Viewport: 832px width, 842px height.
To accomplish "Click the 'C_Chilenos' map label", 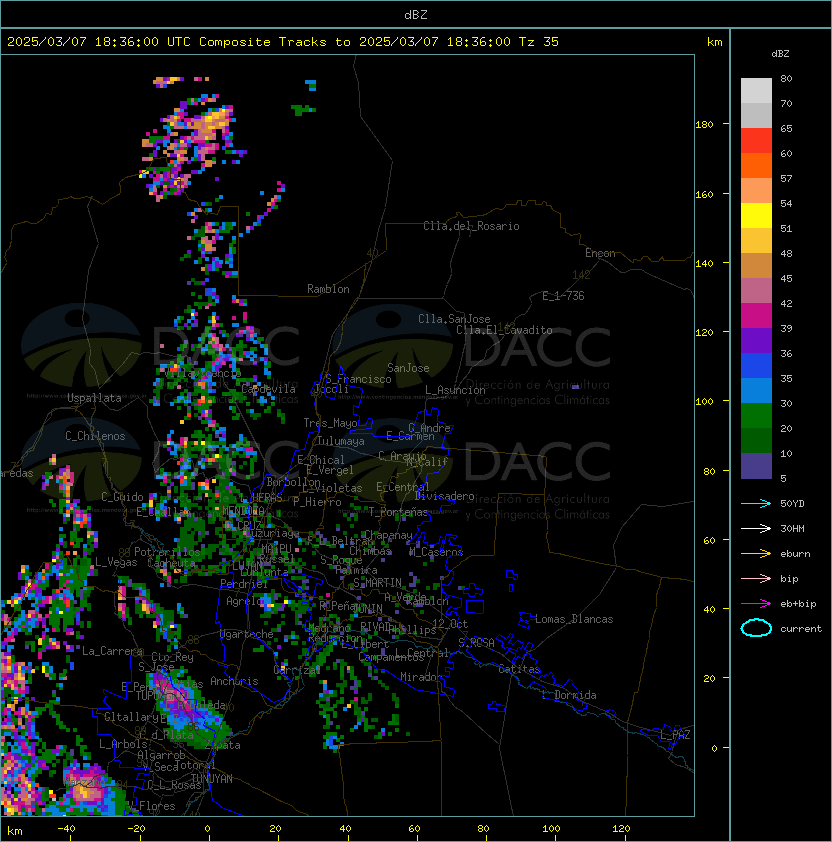I will (95, 436).
